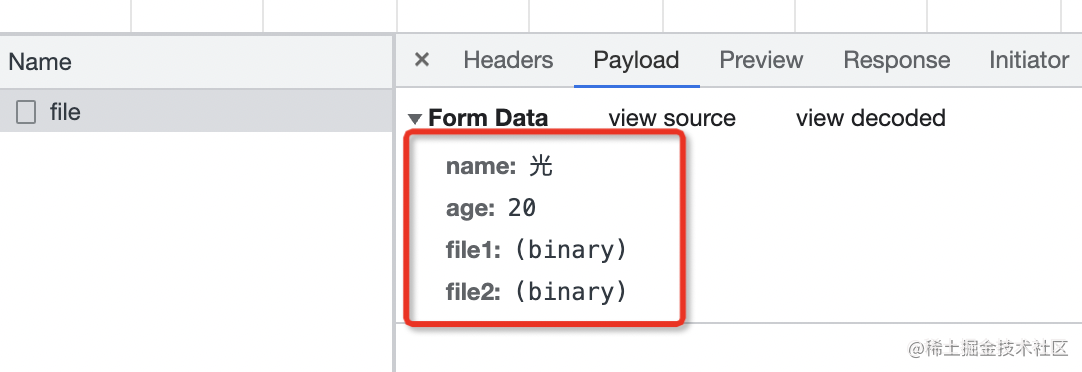Click the file2 key label
The height and width of the screenshot is (372, 1082).
click(x=473, y=292)
